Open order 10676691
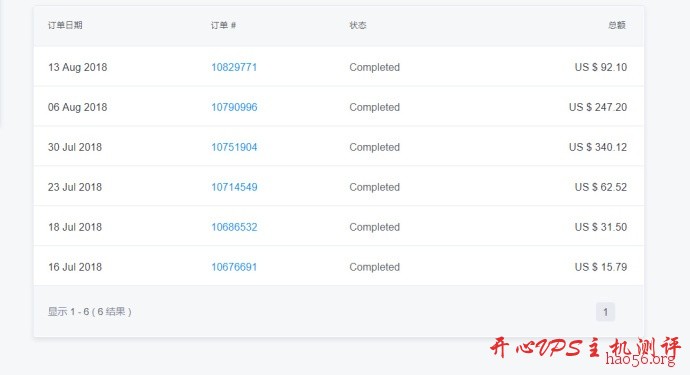 [234, 267]
